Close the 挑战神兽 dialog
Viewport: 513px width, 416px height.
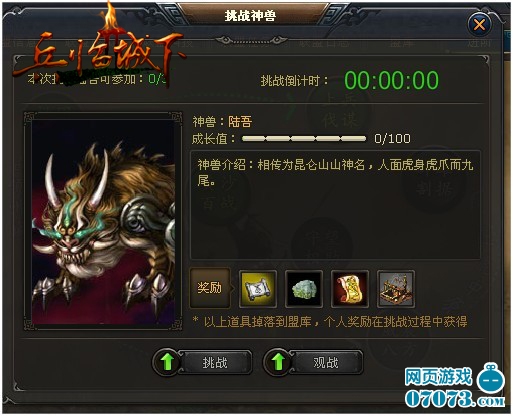point(479,24)
